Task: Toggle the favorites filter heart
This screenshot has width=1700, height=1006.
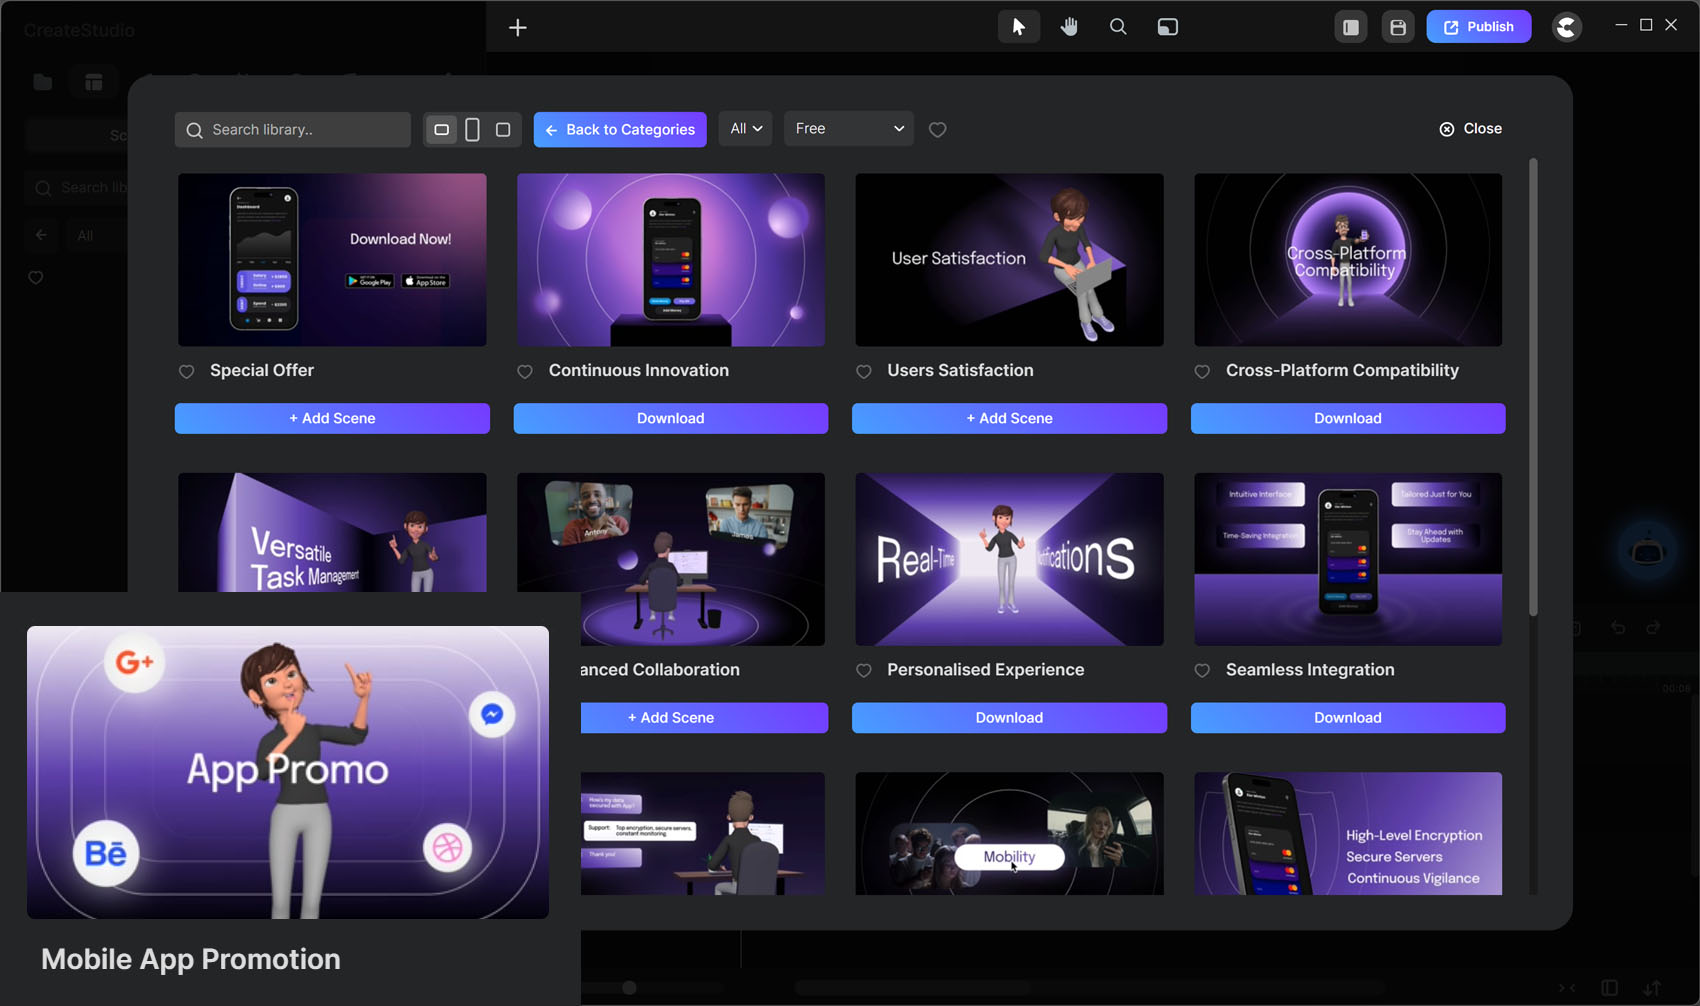Action: tap(937, 130)
